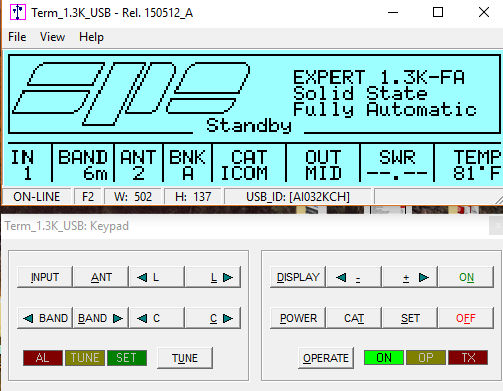Decrease capacitance with left C button

click(157, 318)
